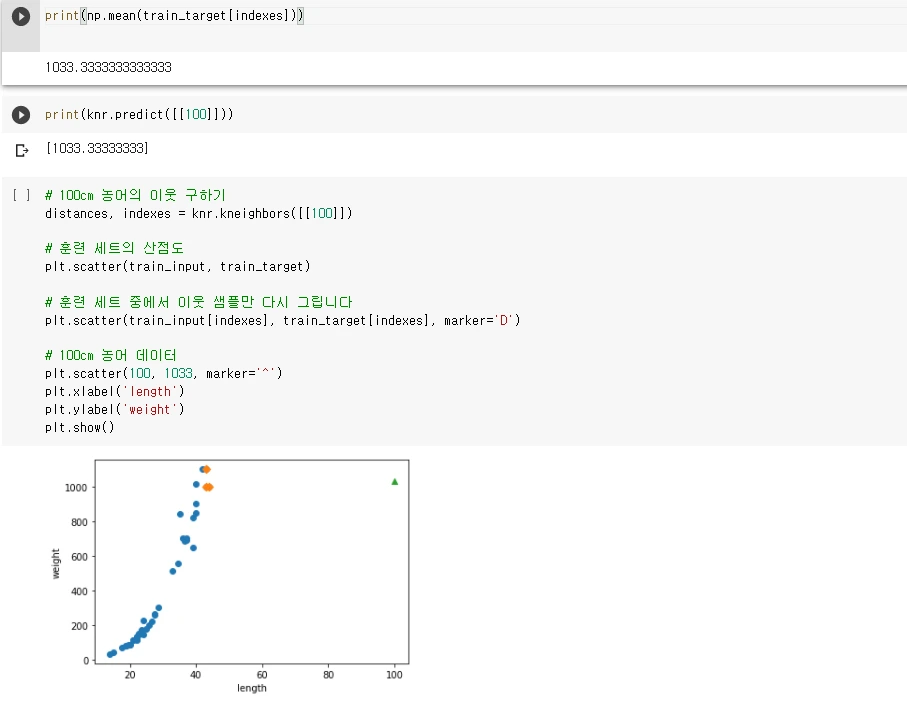Click the line containing marker='D'
Screen dimensions: 907x711
(x=283, y=320)
